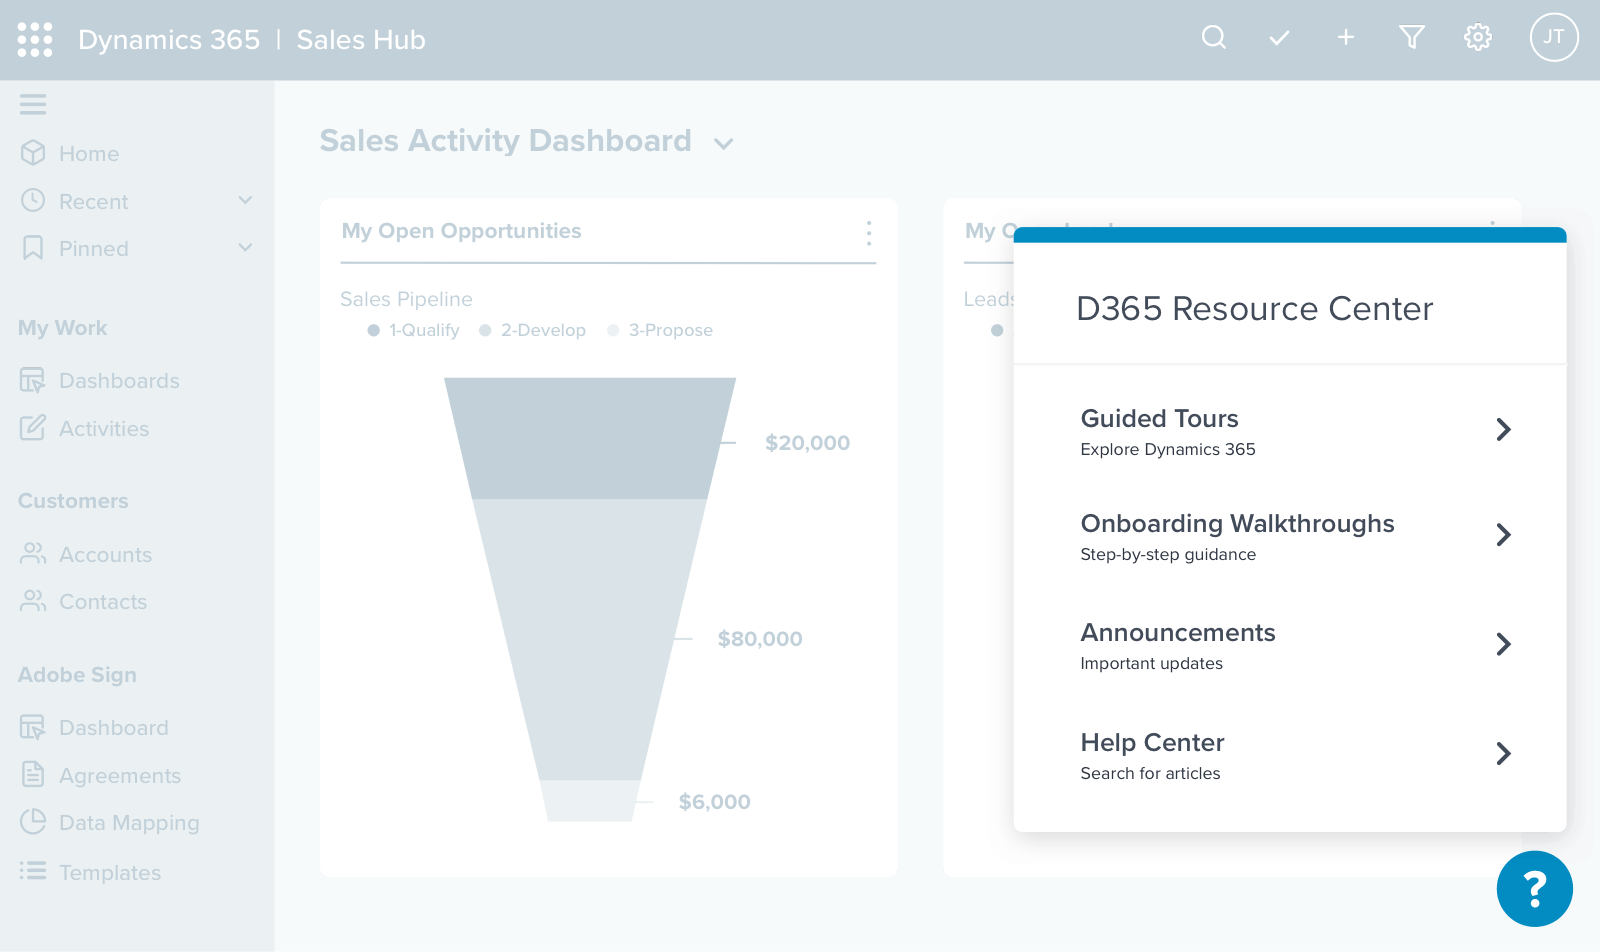Open Accounts under Customers
Screen dimensions: 1600x952
pyautogui.click(x=105, y=555)
